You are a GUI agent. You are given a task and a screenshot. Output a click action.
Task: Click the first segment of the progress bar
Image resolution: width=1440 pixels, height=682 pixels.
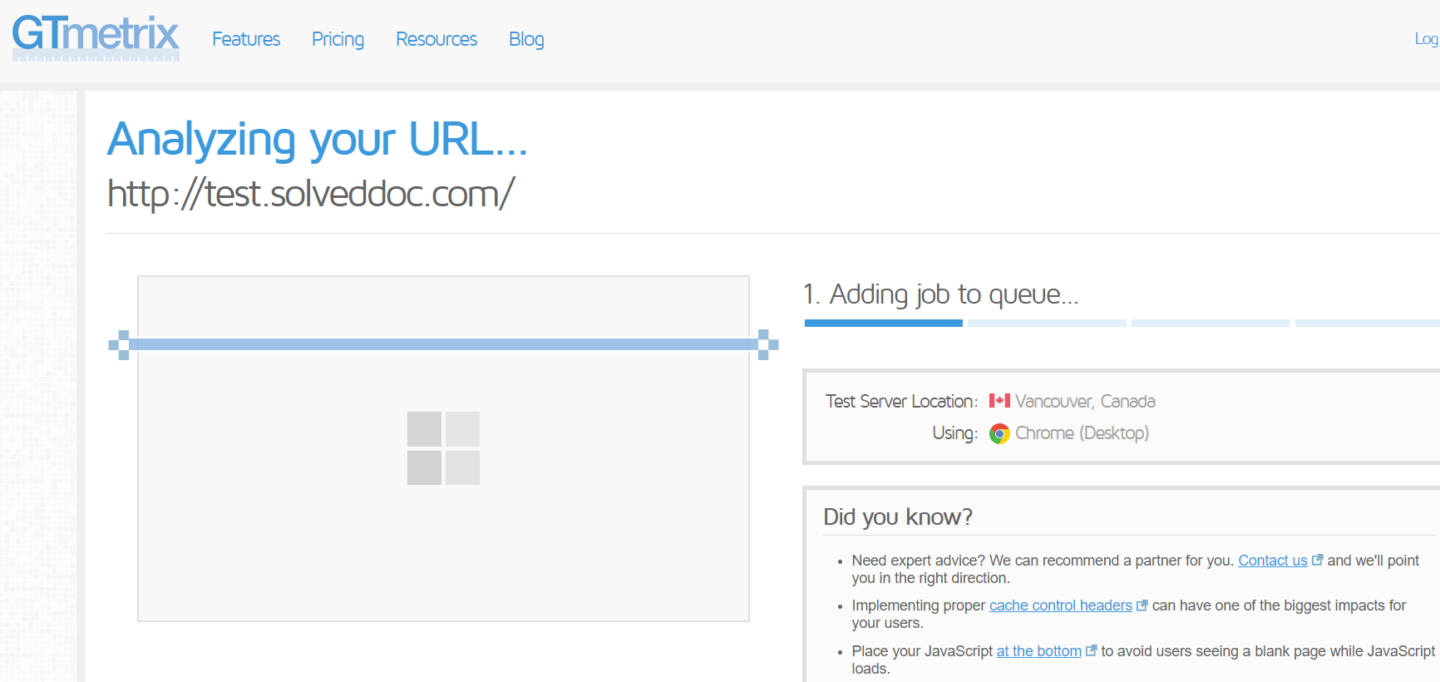(883, 323)
